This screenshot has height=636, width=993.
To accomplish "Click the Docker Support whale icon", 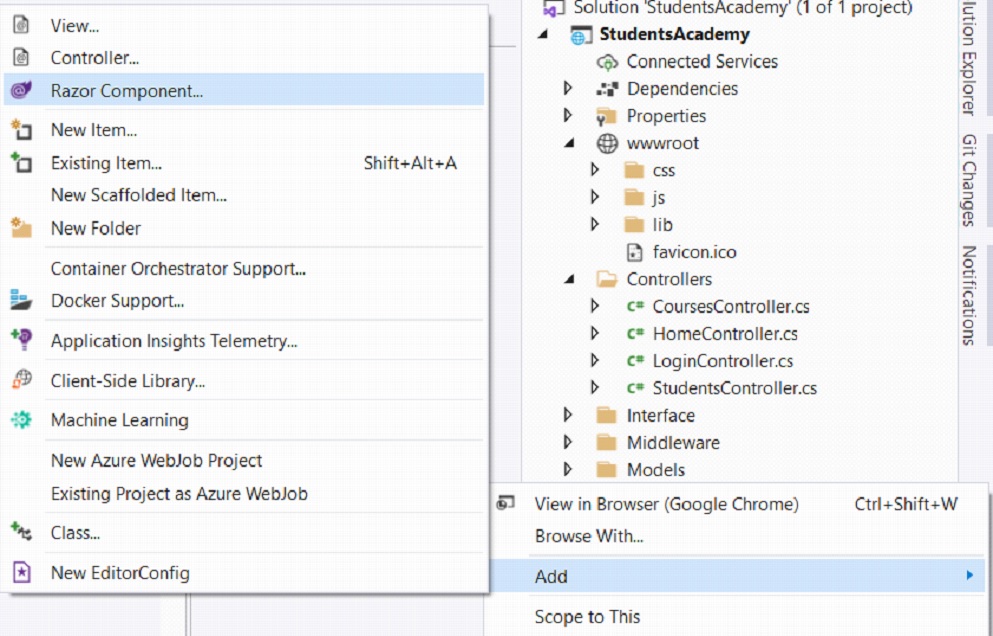I will point(22,300).
